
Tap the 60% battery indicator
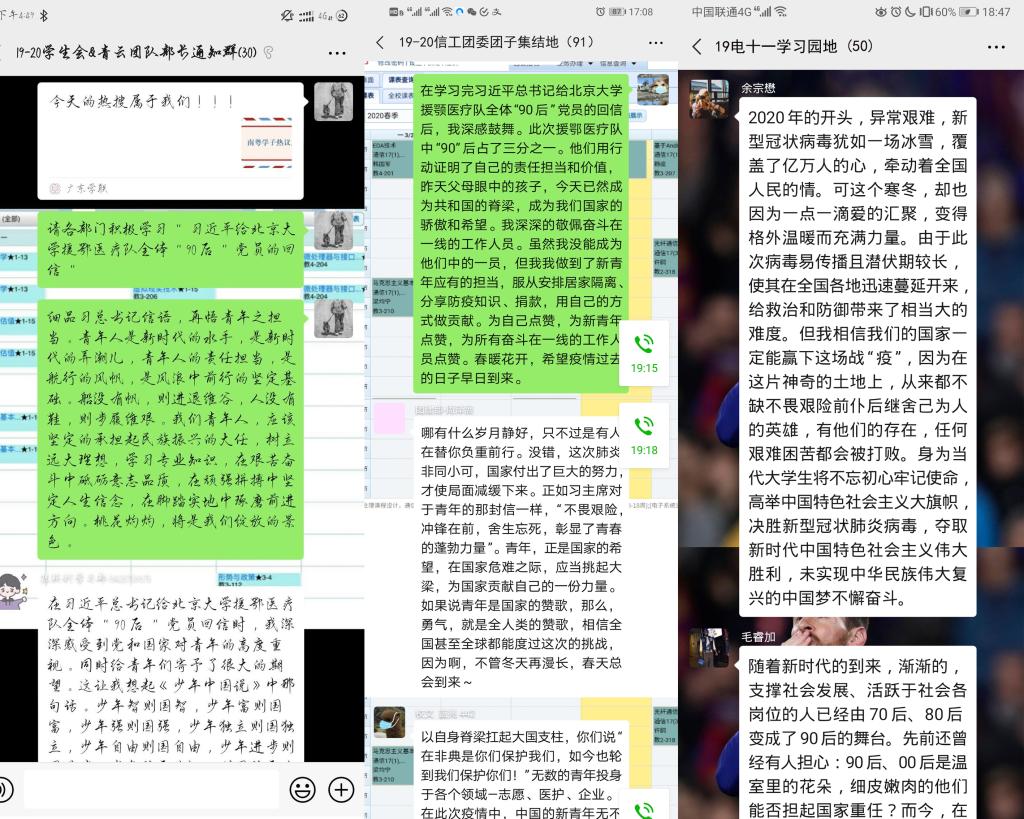point(955,12)
